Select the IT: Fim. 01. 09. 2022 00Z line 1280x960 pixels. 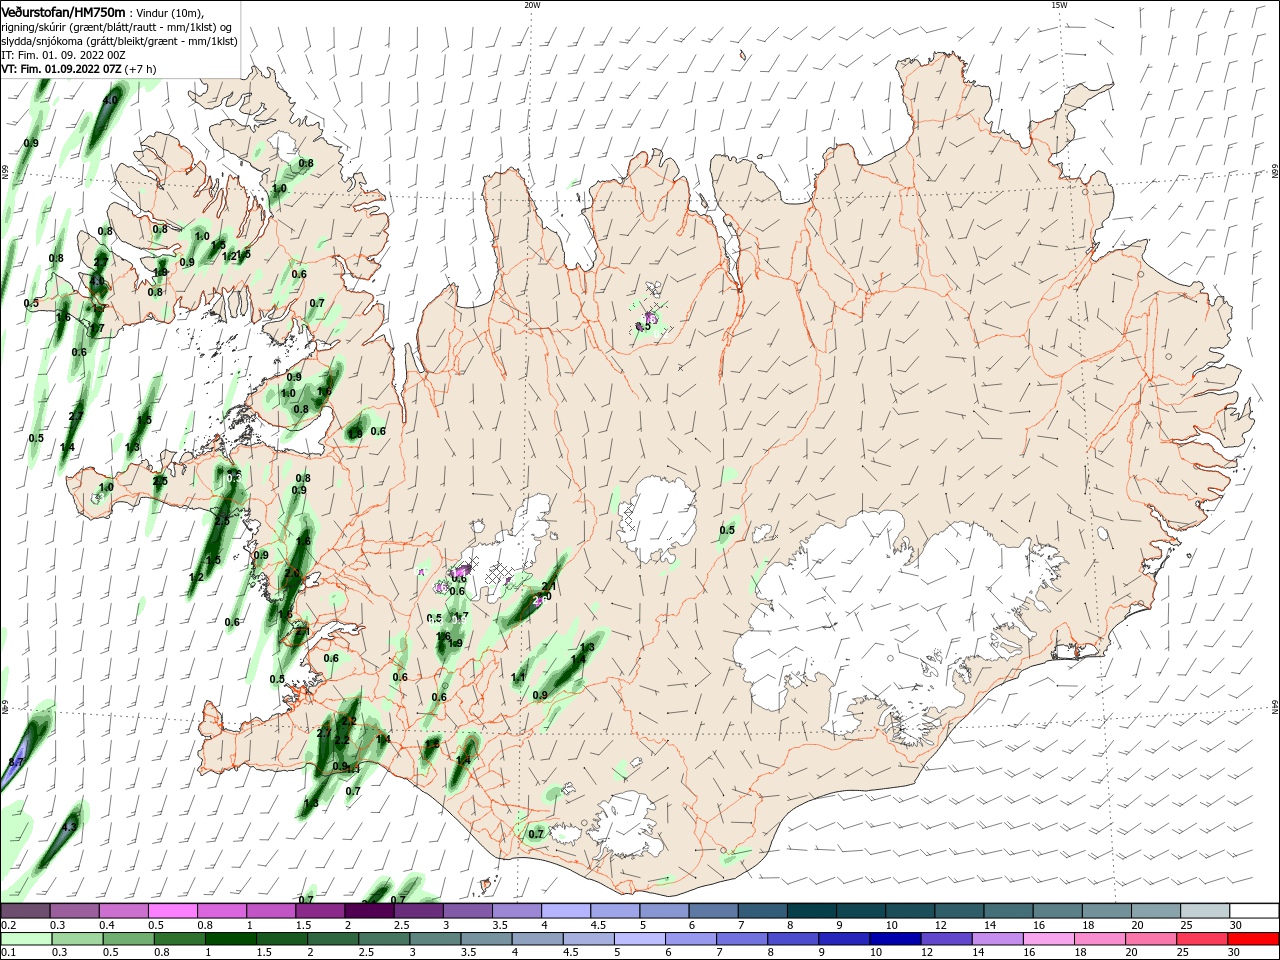pyautogui.click(x=63, y=55)
